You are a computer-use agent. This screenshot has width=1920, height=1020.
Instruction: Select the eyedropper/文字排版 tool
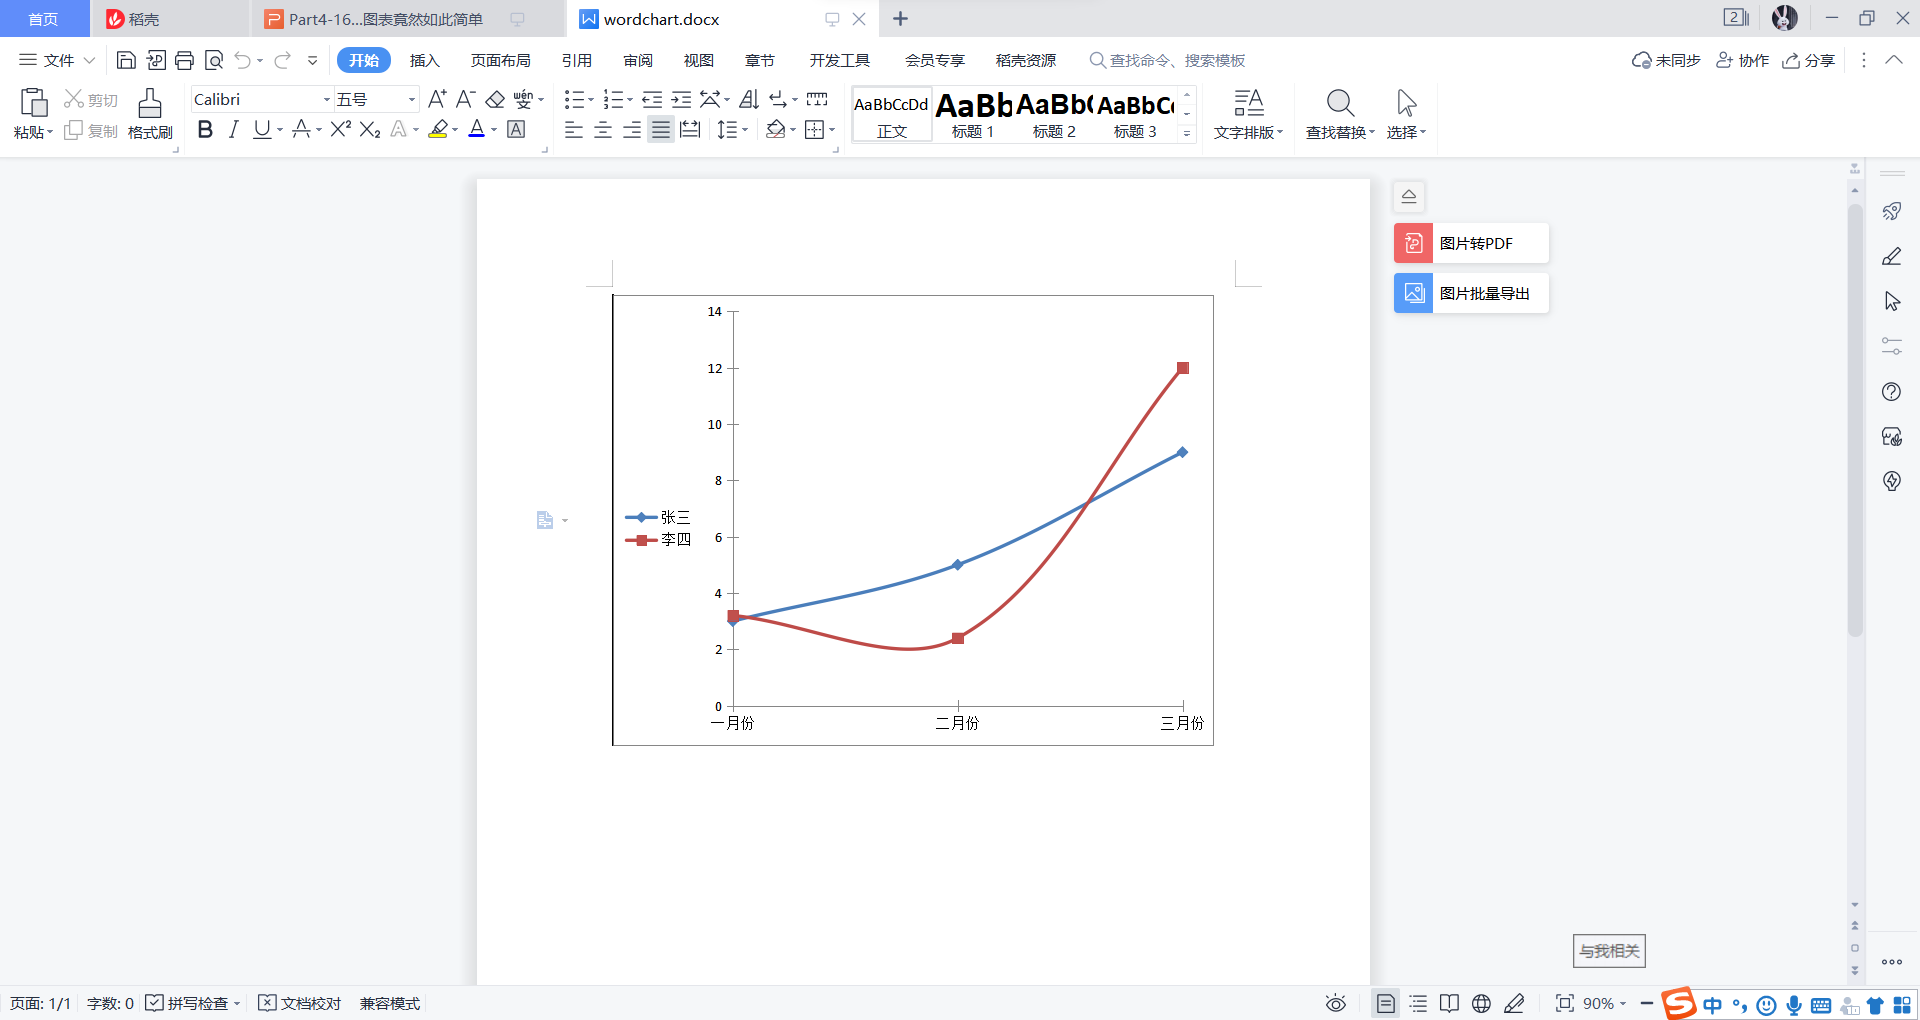pyautogui.click(x=1247, y=113)
